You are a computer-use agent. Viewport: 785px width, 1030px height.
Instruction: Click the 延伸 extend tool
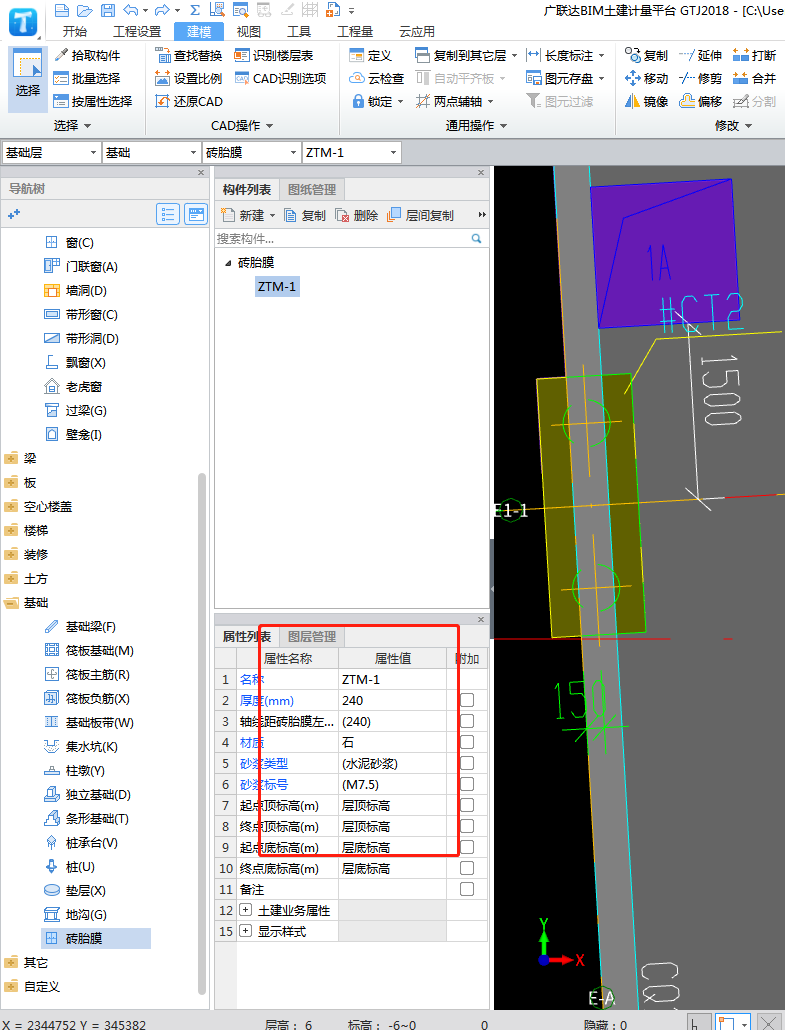[x=700, y=55]
